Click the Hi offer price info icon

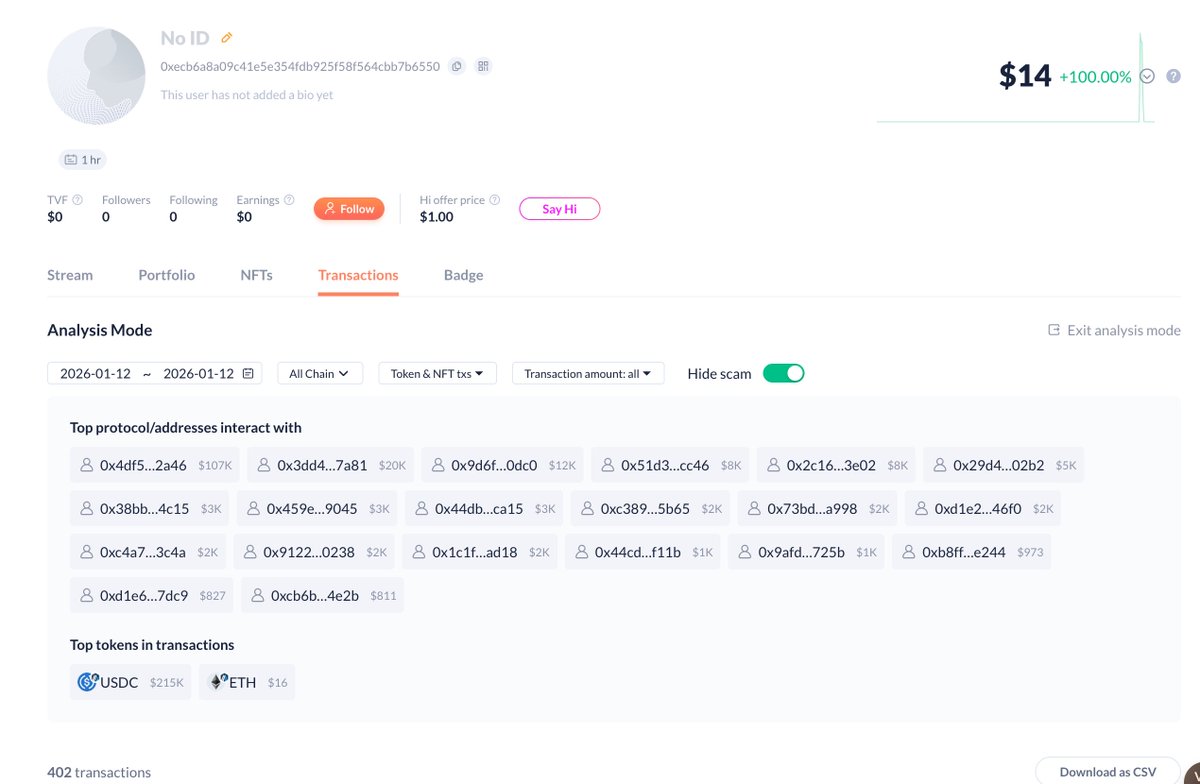click(x=495, y=200)
